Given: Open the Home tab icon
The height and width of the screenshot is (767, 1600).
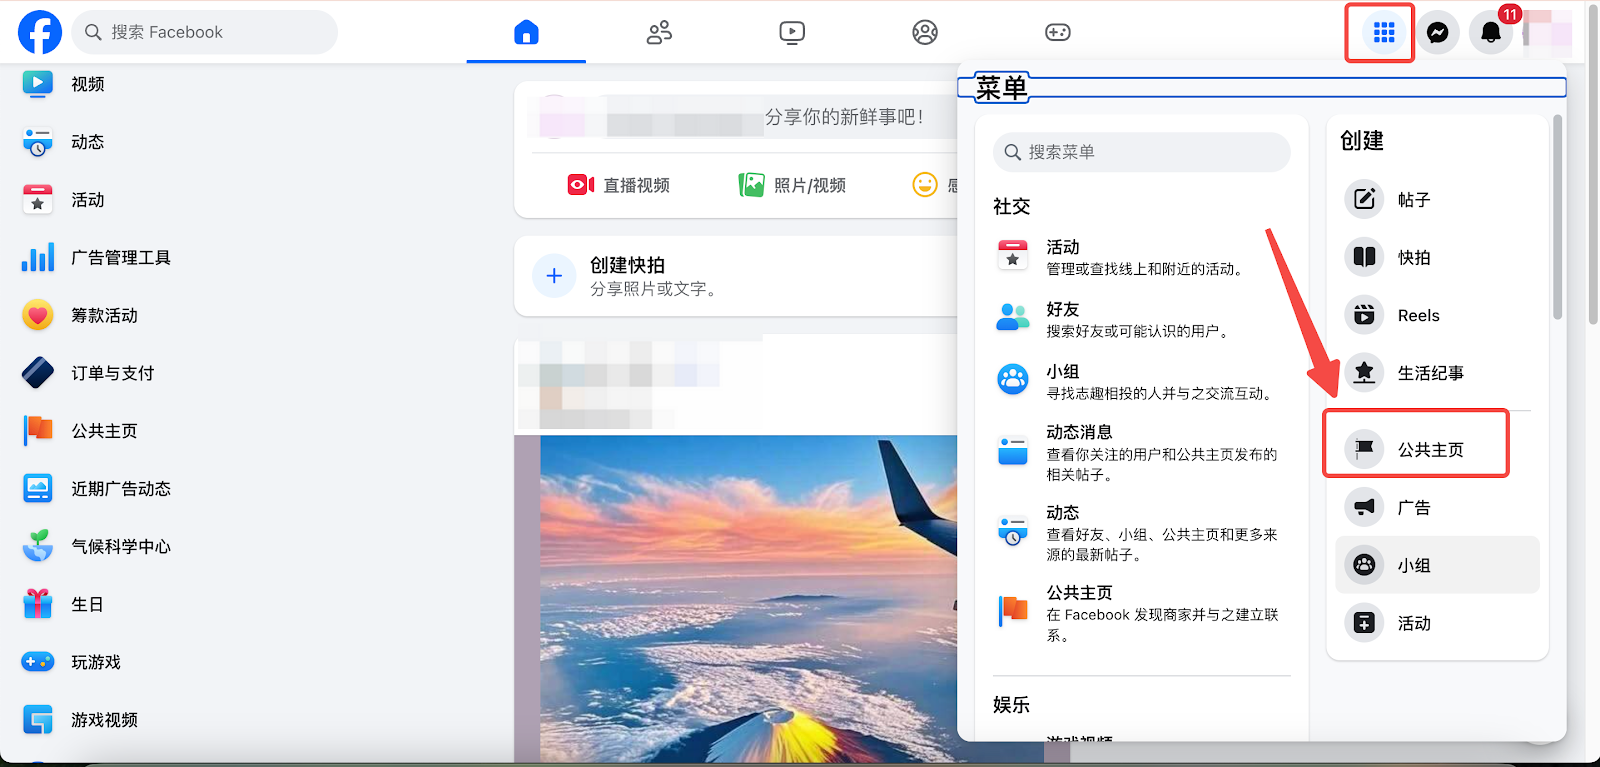Looking at the screenshot, I should (x=526, y=32).
